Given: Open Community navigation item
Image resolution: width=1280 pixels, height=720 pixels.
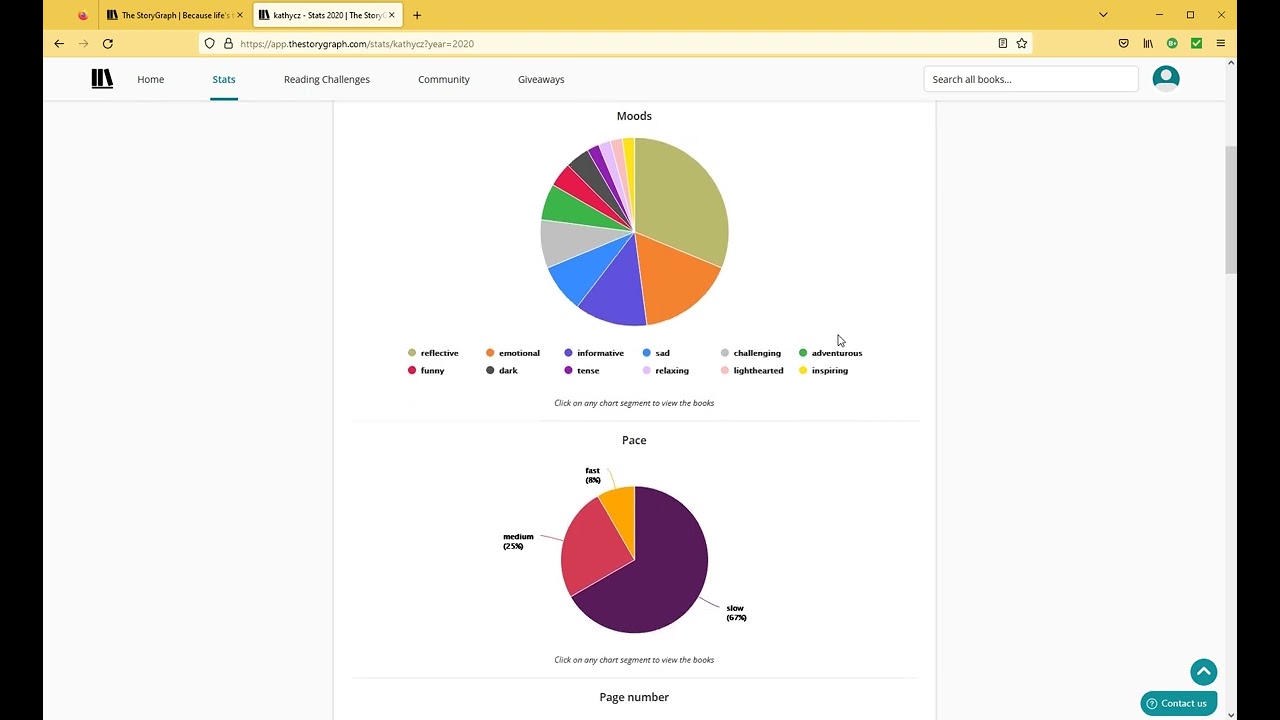Looking at the screenshot, I should 444,79.
